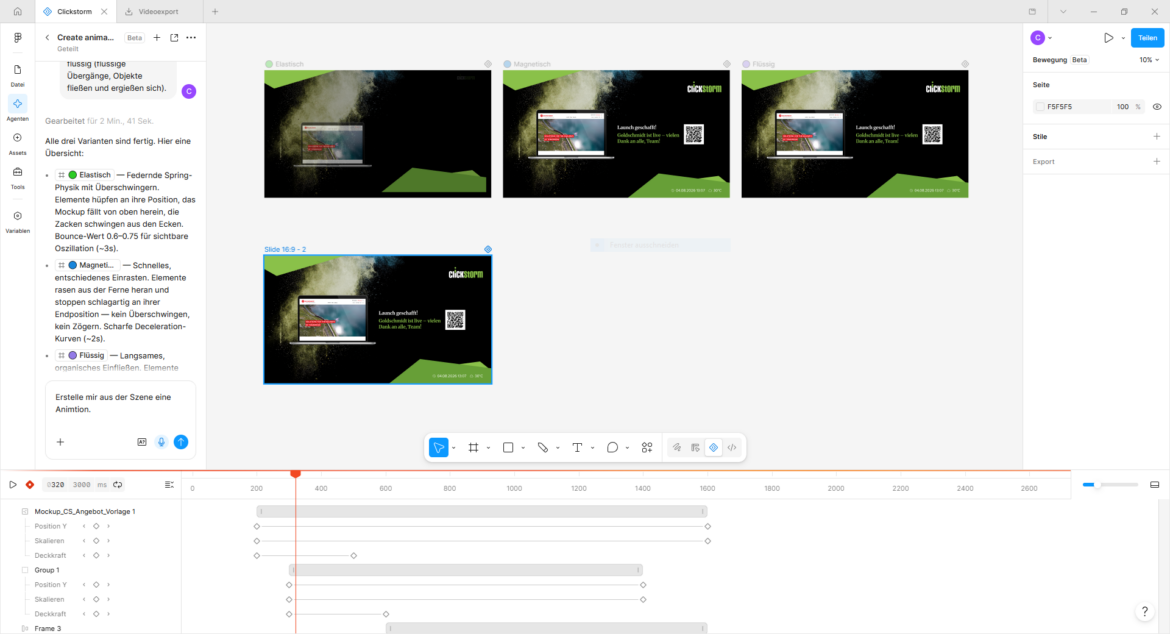
Task: Click the timeline zoom slider
Action: pyautogui.click(x=1110, y=485)
